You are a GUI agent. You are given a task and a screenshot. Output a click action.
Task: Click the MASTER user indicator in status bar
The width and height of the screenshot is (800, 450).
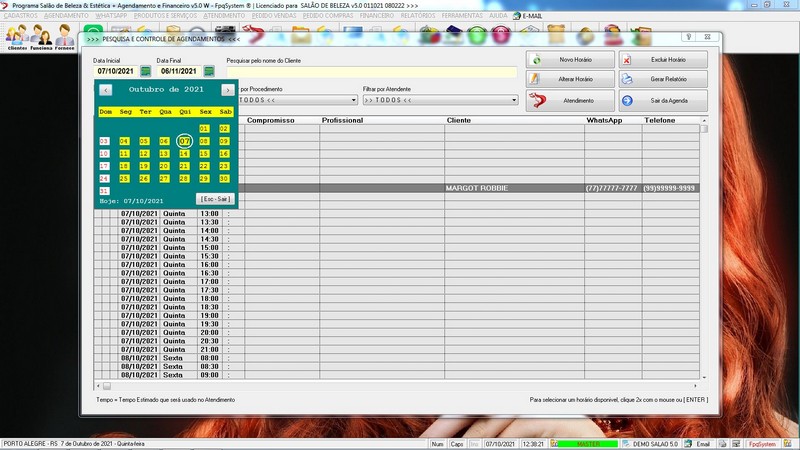point(588,444)
